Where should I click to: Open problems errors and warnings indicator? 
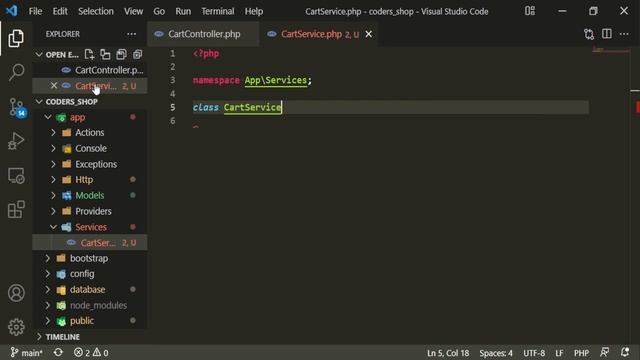click(91, 352)
